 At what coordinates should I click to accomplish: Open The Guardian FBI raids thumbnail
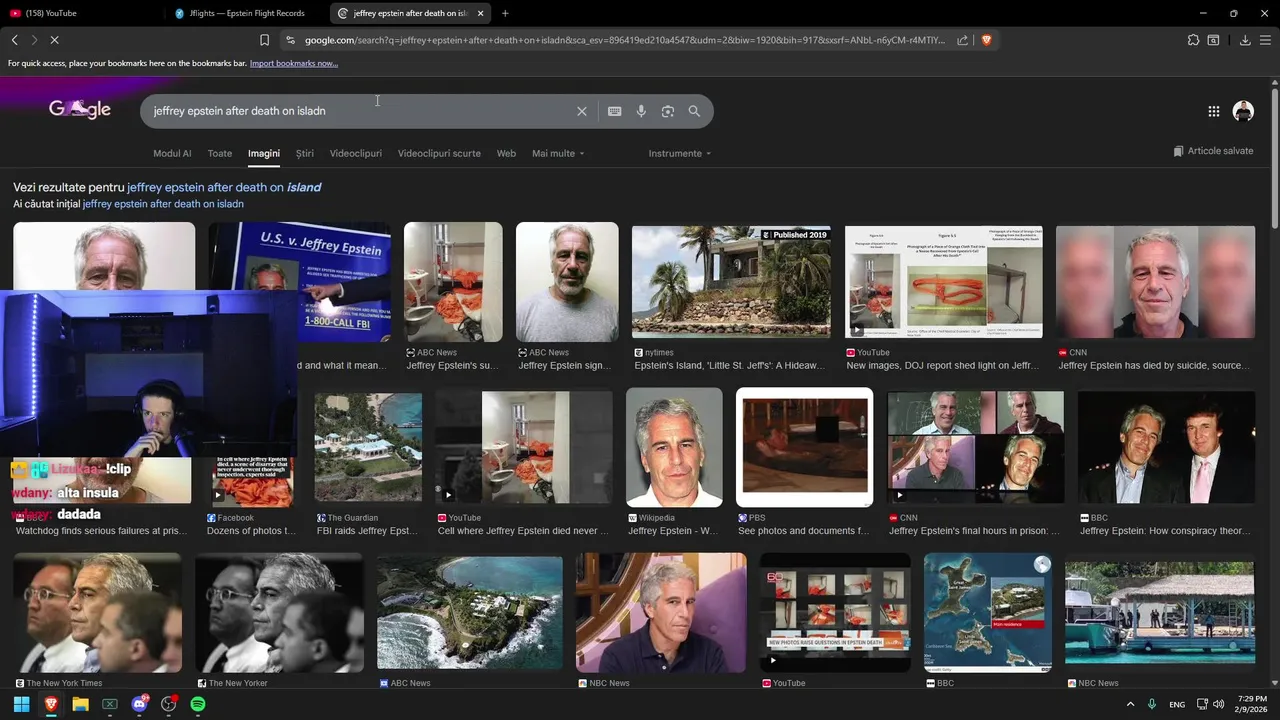pos(368,447)
